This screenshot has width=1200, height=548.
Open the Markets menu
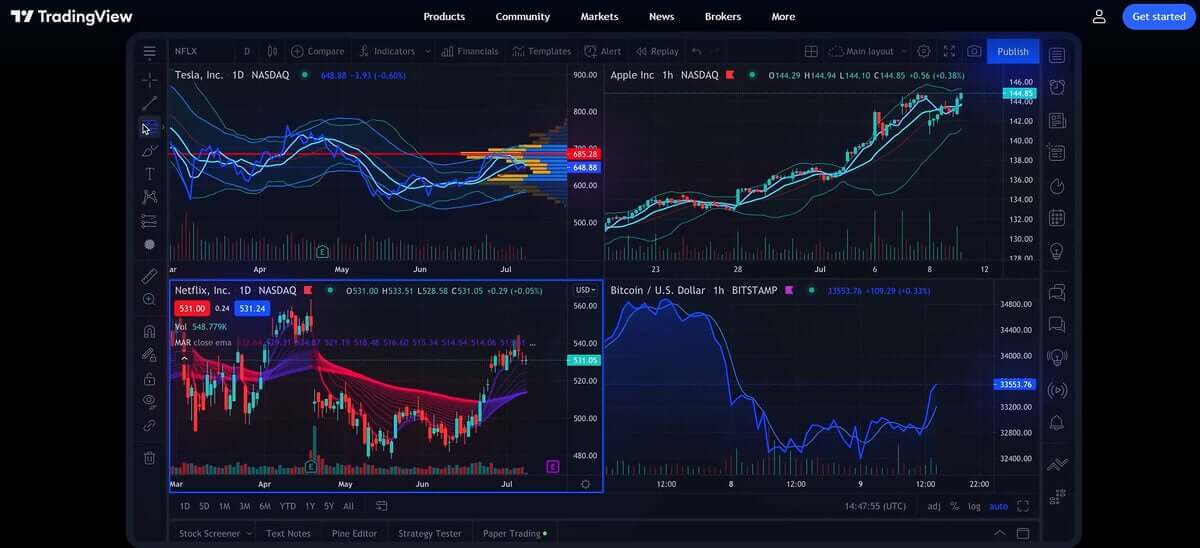click(599, 17)
